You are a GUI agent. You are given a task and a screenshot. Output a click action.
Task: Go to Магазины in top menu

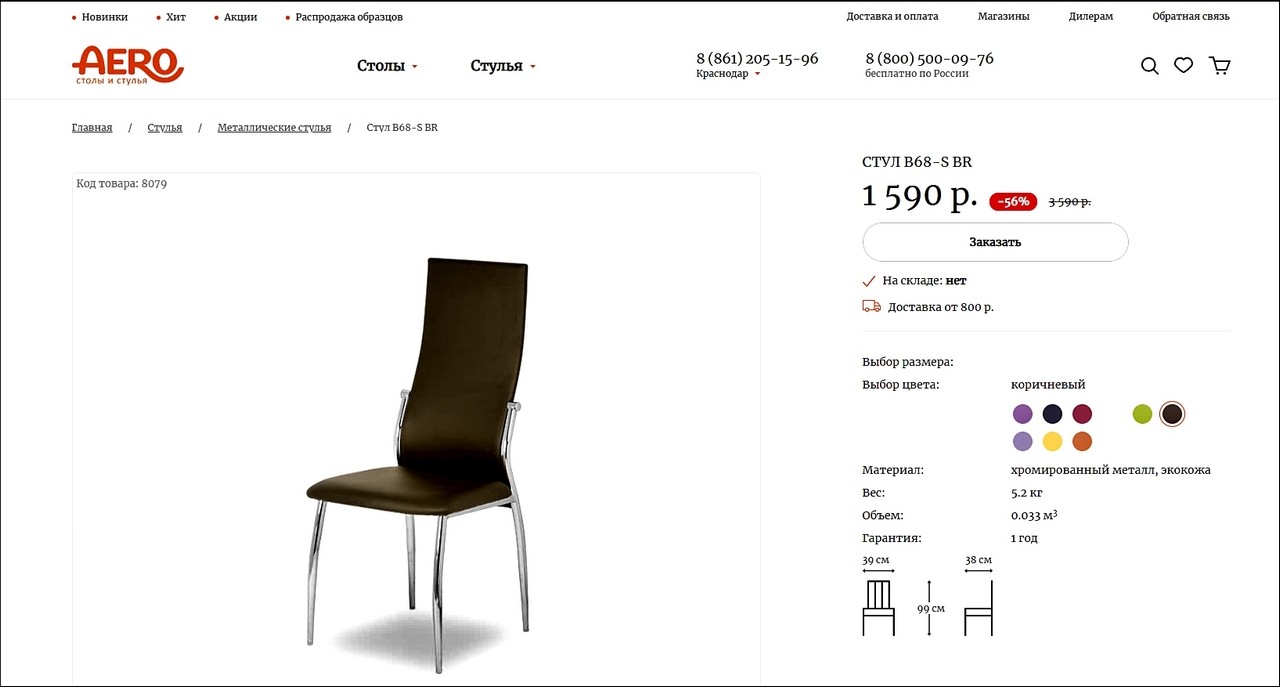pos(1003,17)
